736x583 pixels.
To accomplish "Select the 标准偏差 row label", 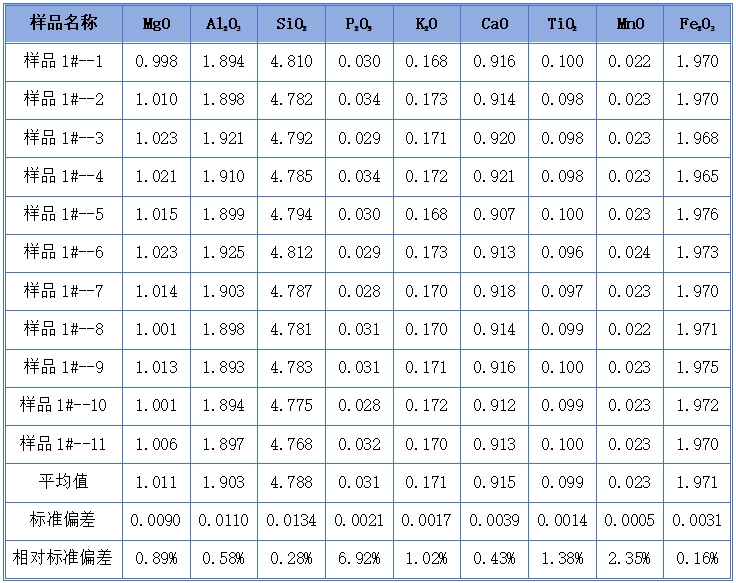I will 63,520.
